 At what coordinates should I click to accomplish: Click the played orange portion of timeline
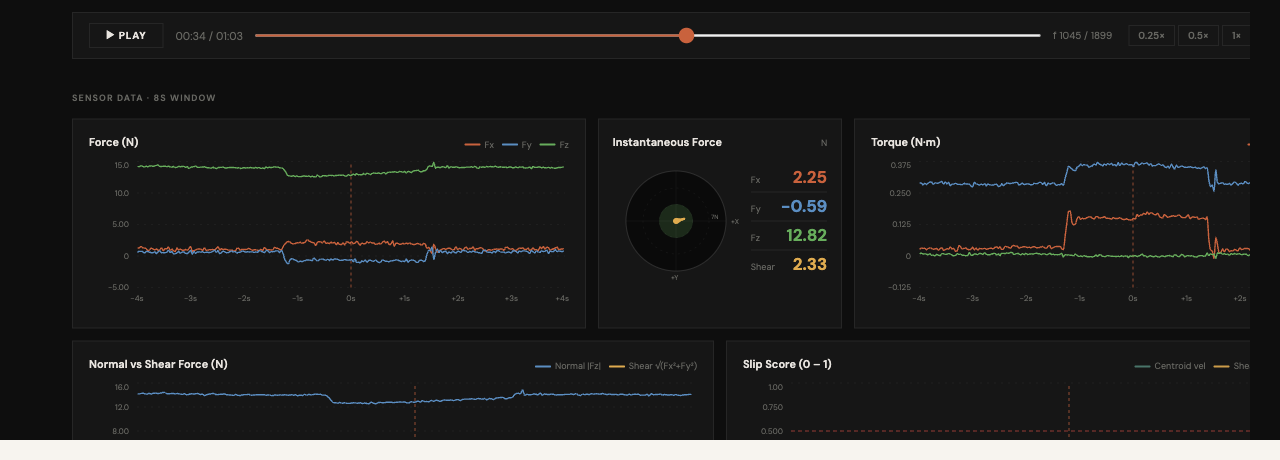point(467,35)
